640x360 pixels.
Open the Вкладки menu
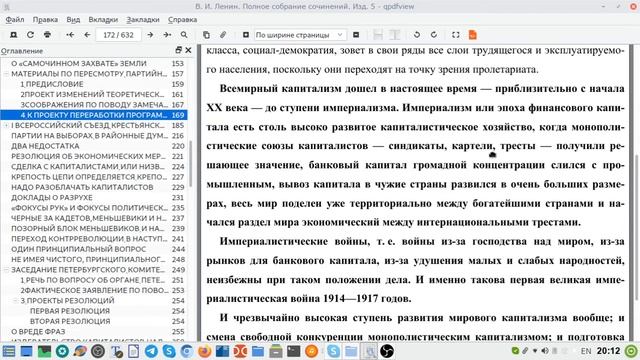103,20
